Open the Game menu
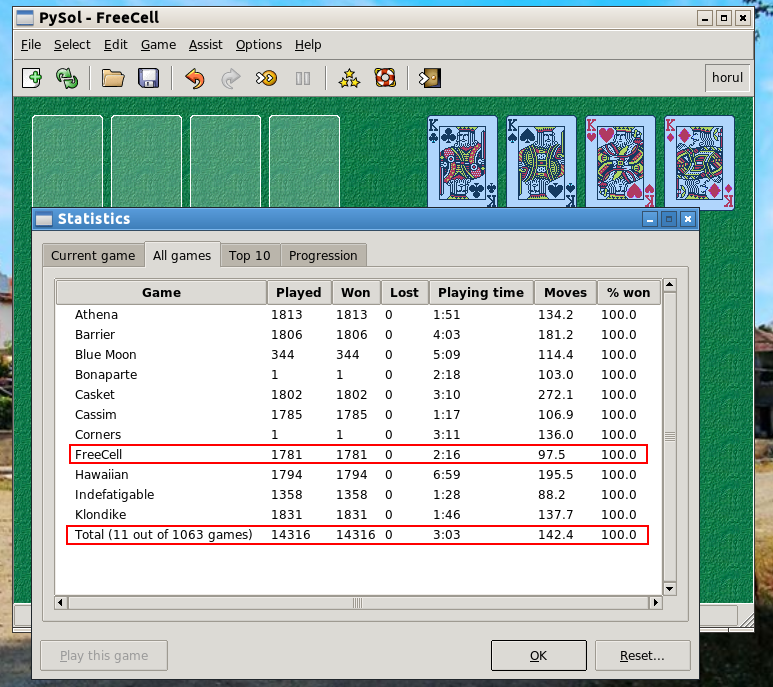The width and height of the screenshot is (773, 687). click(x=158, y=45)
